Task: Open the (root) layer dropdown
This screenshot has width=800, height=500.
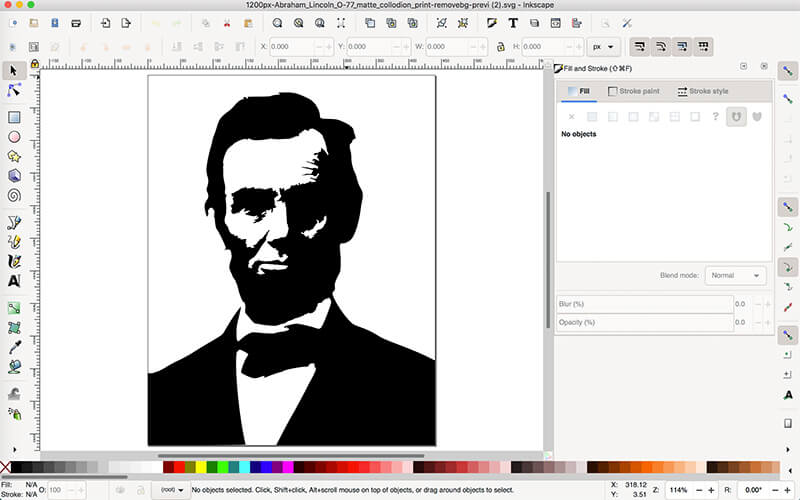Action: click(171, 490)
